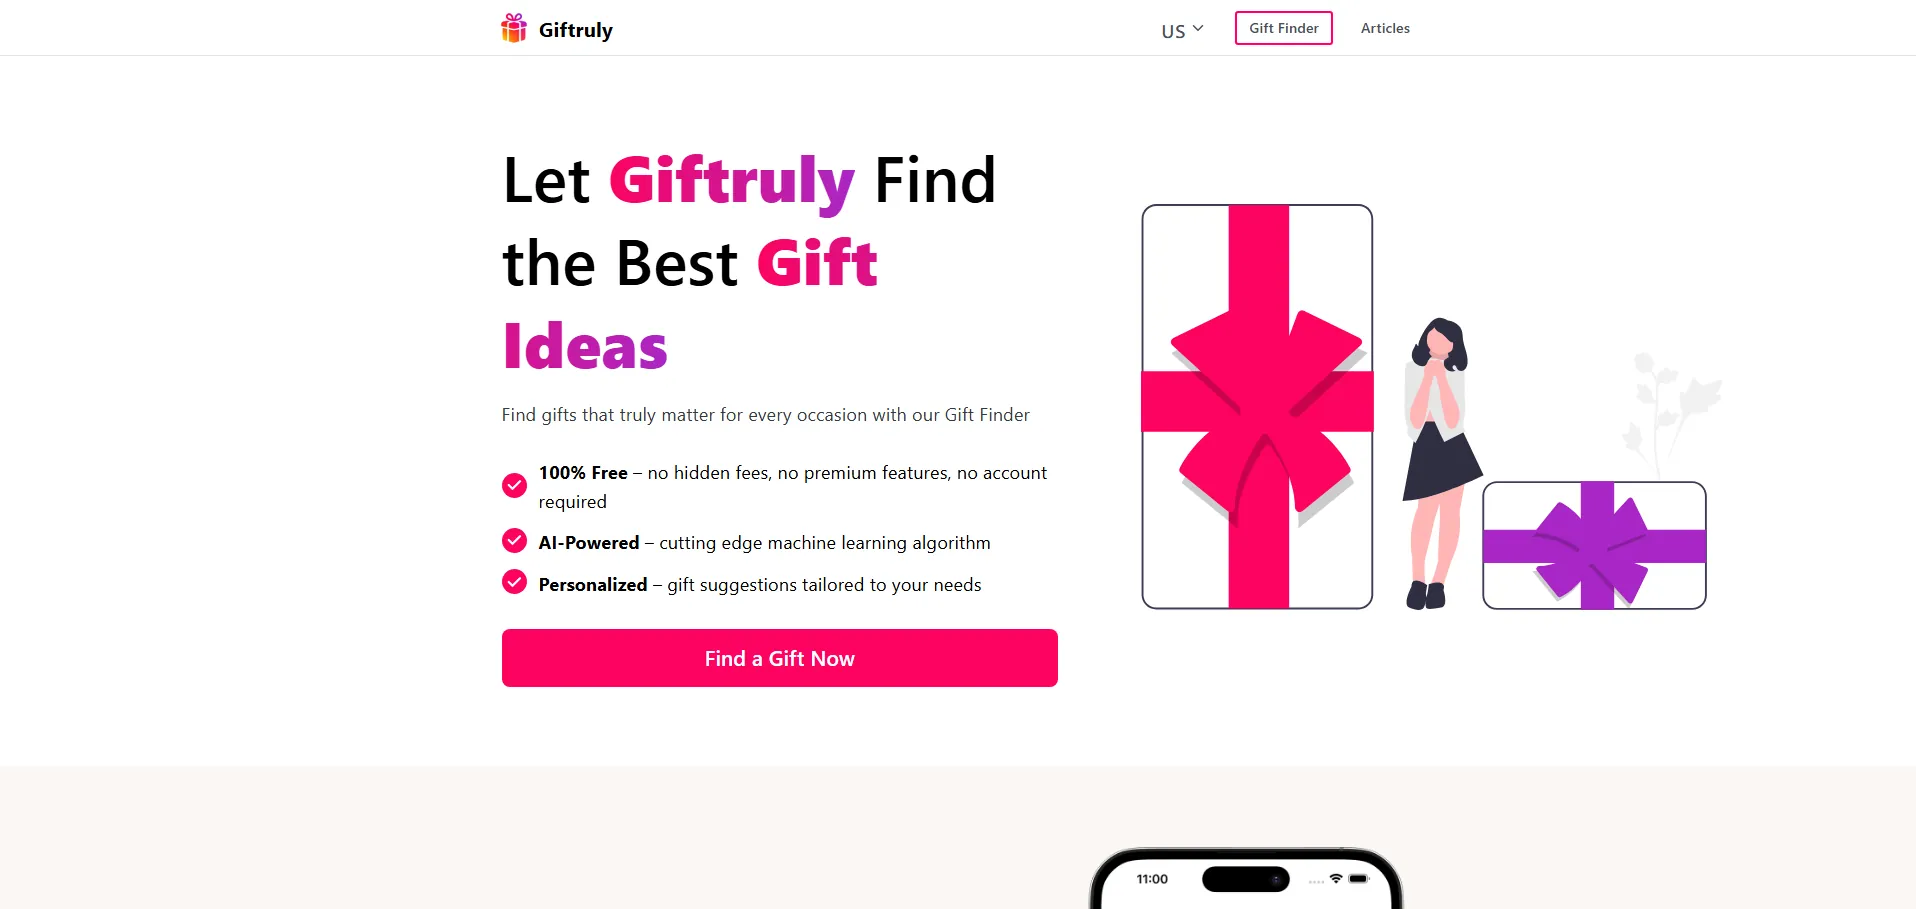Image resolution: width=1916 pixels, height=909 pixels.
Task: Click the Giftruly brand name text
Action: (x=576, y=30)
